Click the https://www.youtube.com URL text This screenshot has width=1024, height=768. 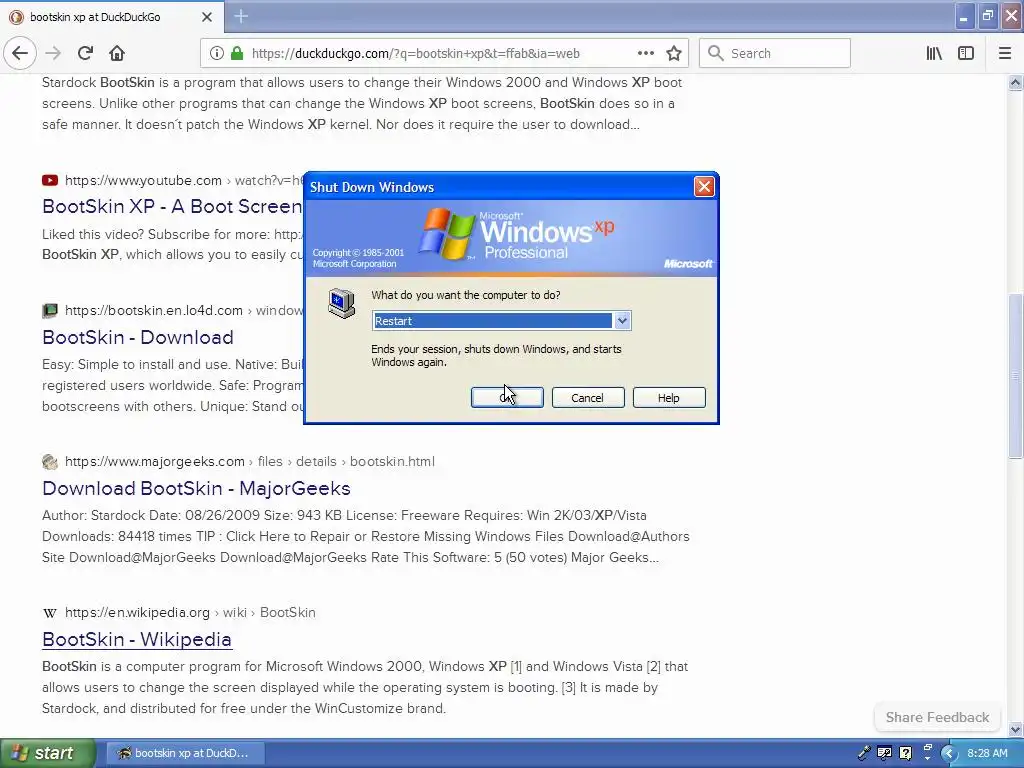click(144, 180)
